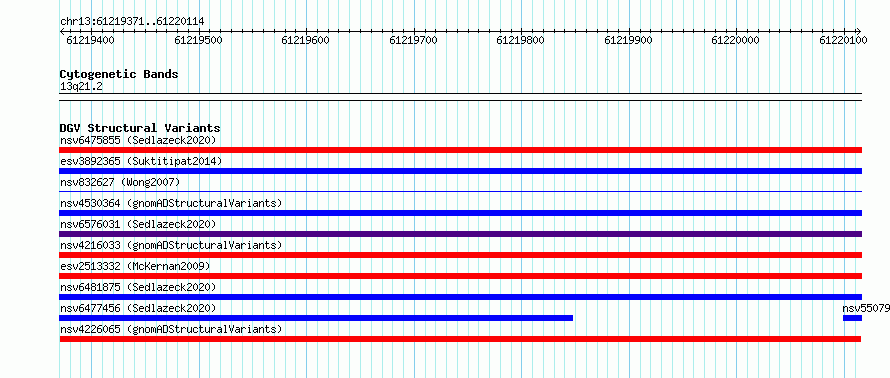Open nsv4226065 (gnomADStructuralVariants) label

pyautogui.click(x=171, y=329)
